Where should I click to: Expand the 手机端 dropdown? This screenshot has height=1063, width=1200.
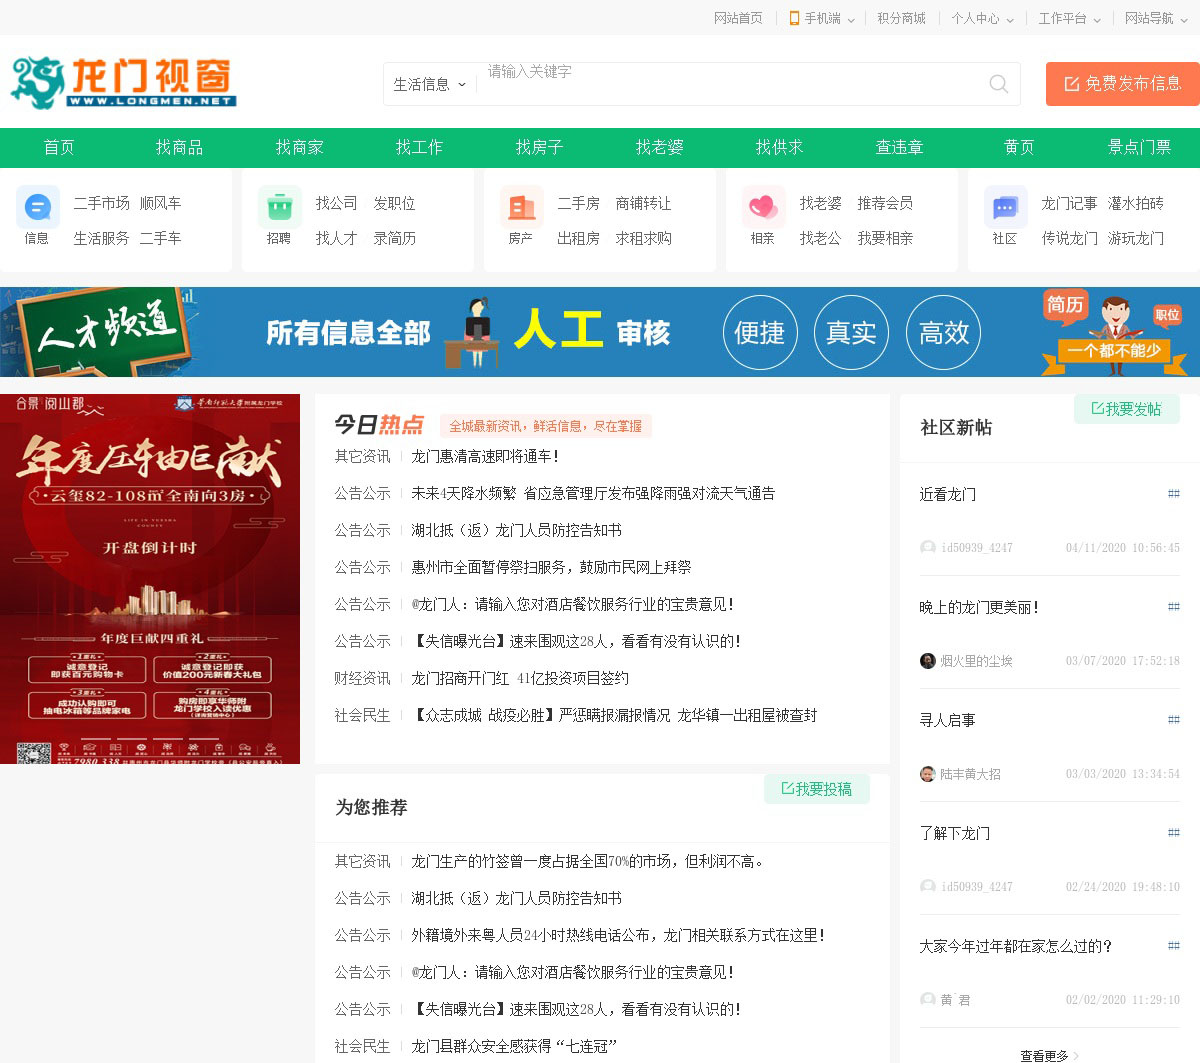(822, 18)
